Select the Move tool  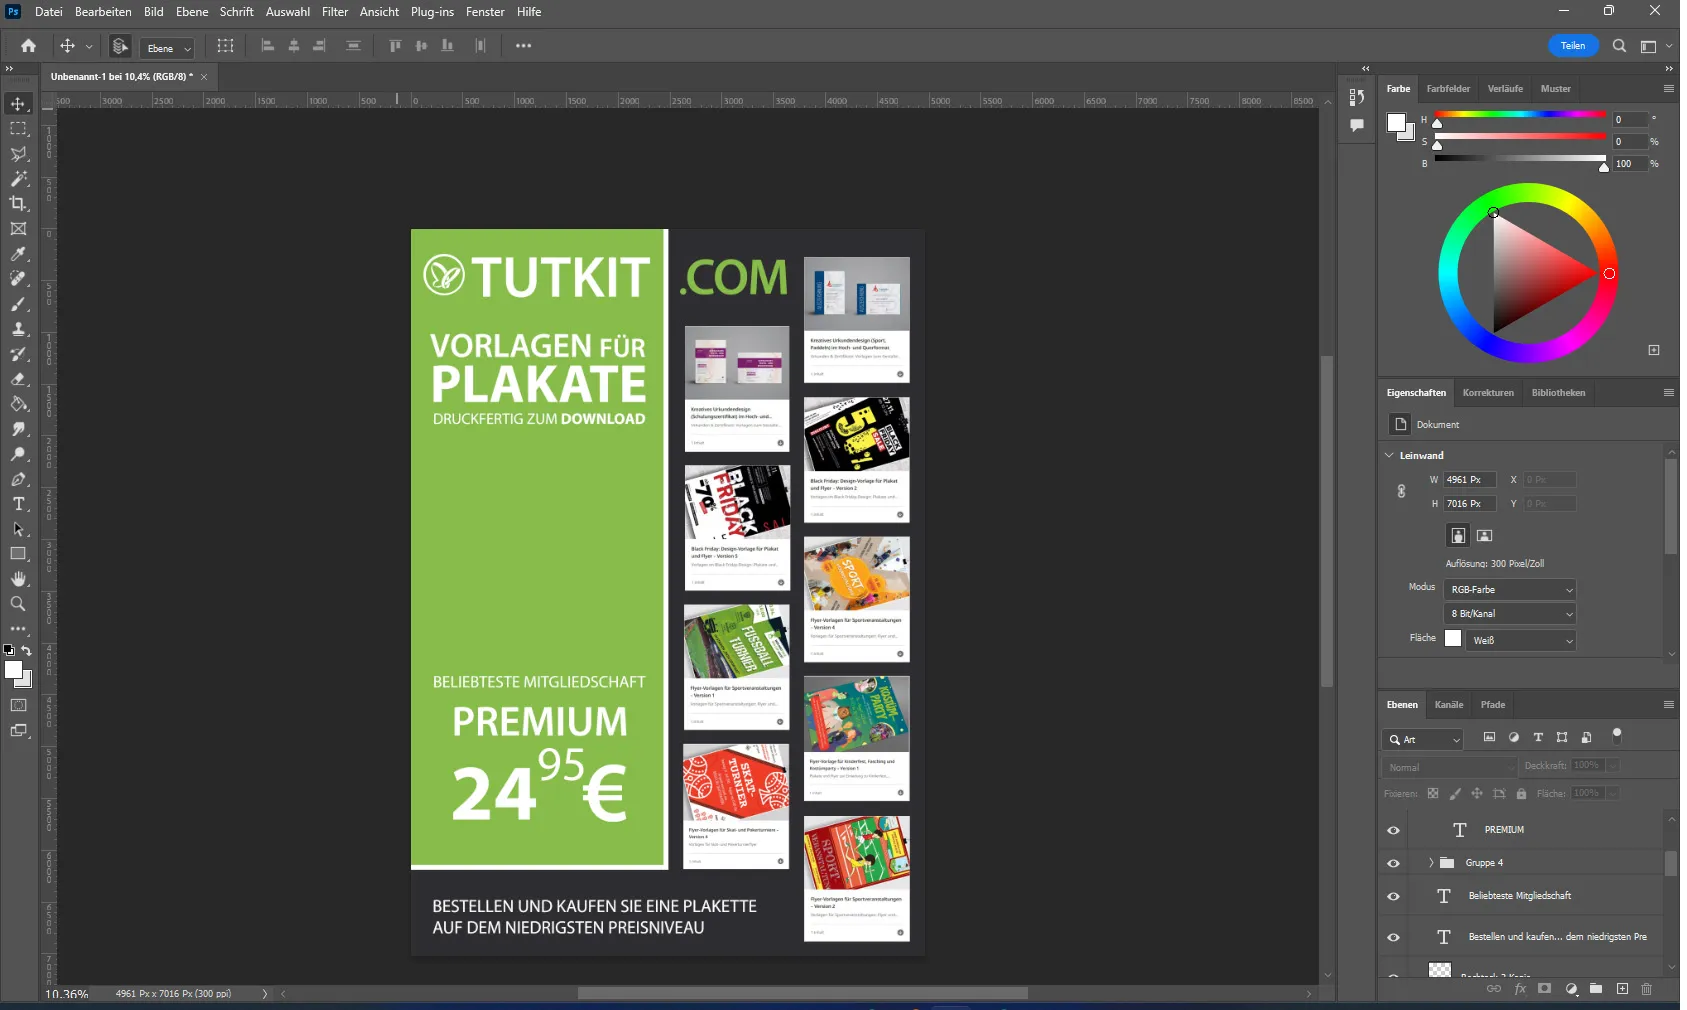click(18, 104)
